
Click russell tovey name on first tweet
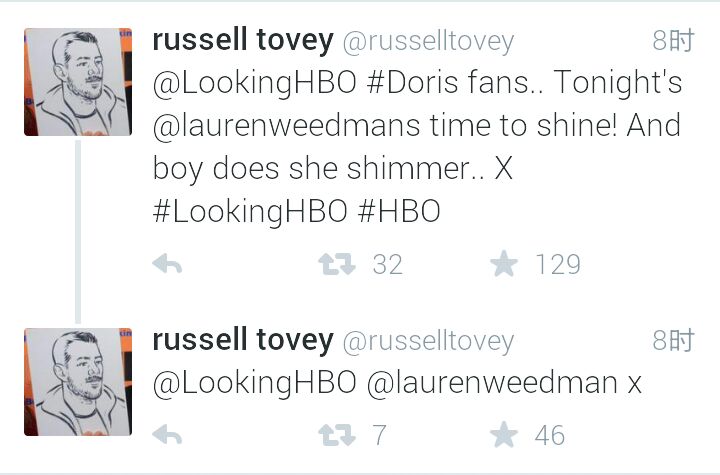242,40
